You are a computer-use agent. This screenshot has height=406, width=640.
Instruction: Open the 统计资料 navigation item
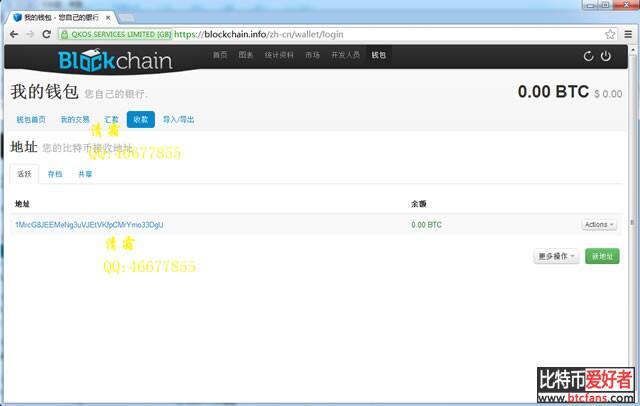pyautogui.click(x=279, y=55)
